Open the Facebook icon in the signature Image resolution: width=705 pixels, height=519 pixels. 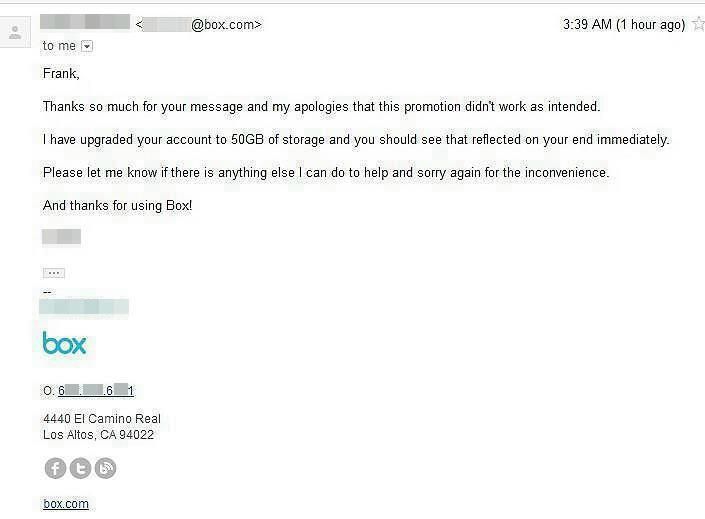55,468
